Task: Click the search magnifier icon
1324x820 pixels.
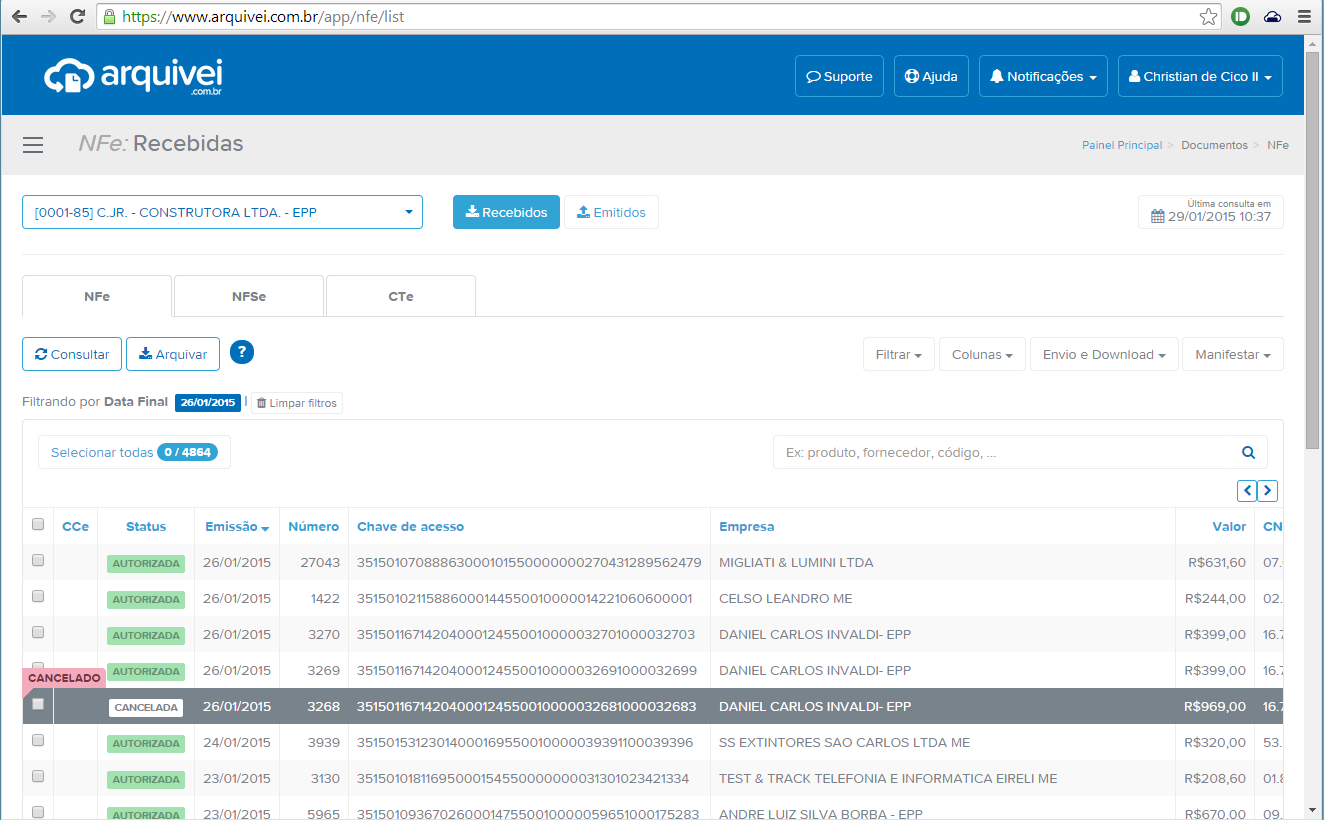Action: pyautogui.click(x=1248, y=452)
